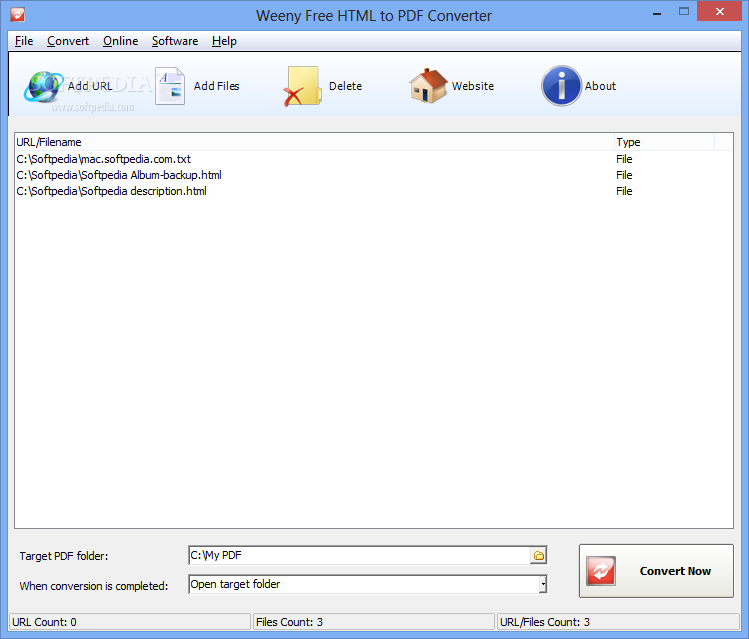This screenshot has height=639, width=749.
Task: Click 'File' type cell of Album-backup.html row
Action: (624, 175)
